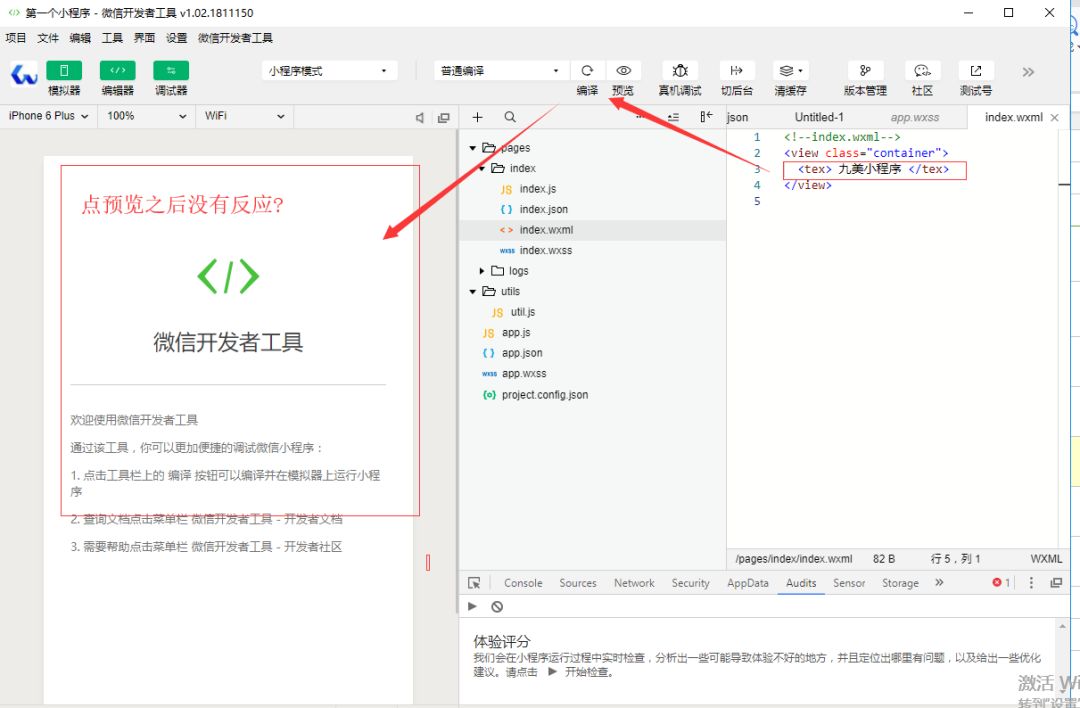Start real device debugging (真机调试)
This screenshot has width=1080, height=708.
680,70
